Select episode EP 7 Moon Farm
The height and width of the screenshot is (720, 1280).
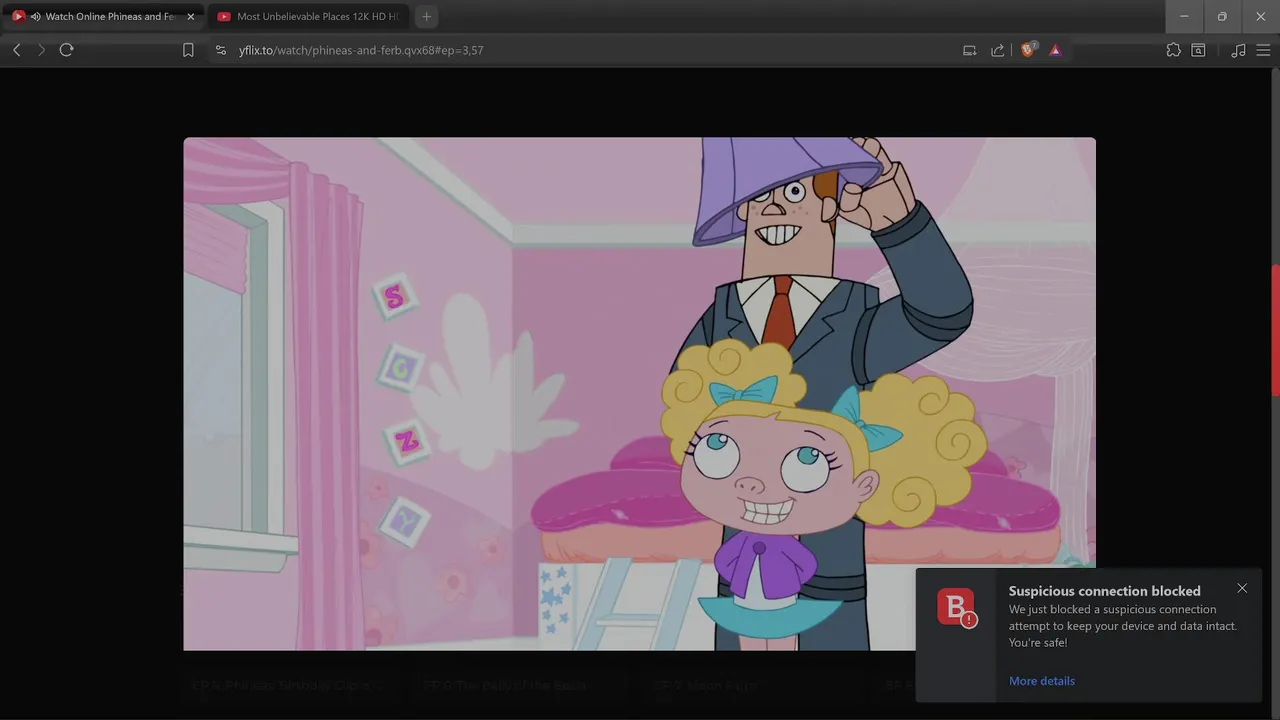point(706,685)
